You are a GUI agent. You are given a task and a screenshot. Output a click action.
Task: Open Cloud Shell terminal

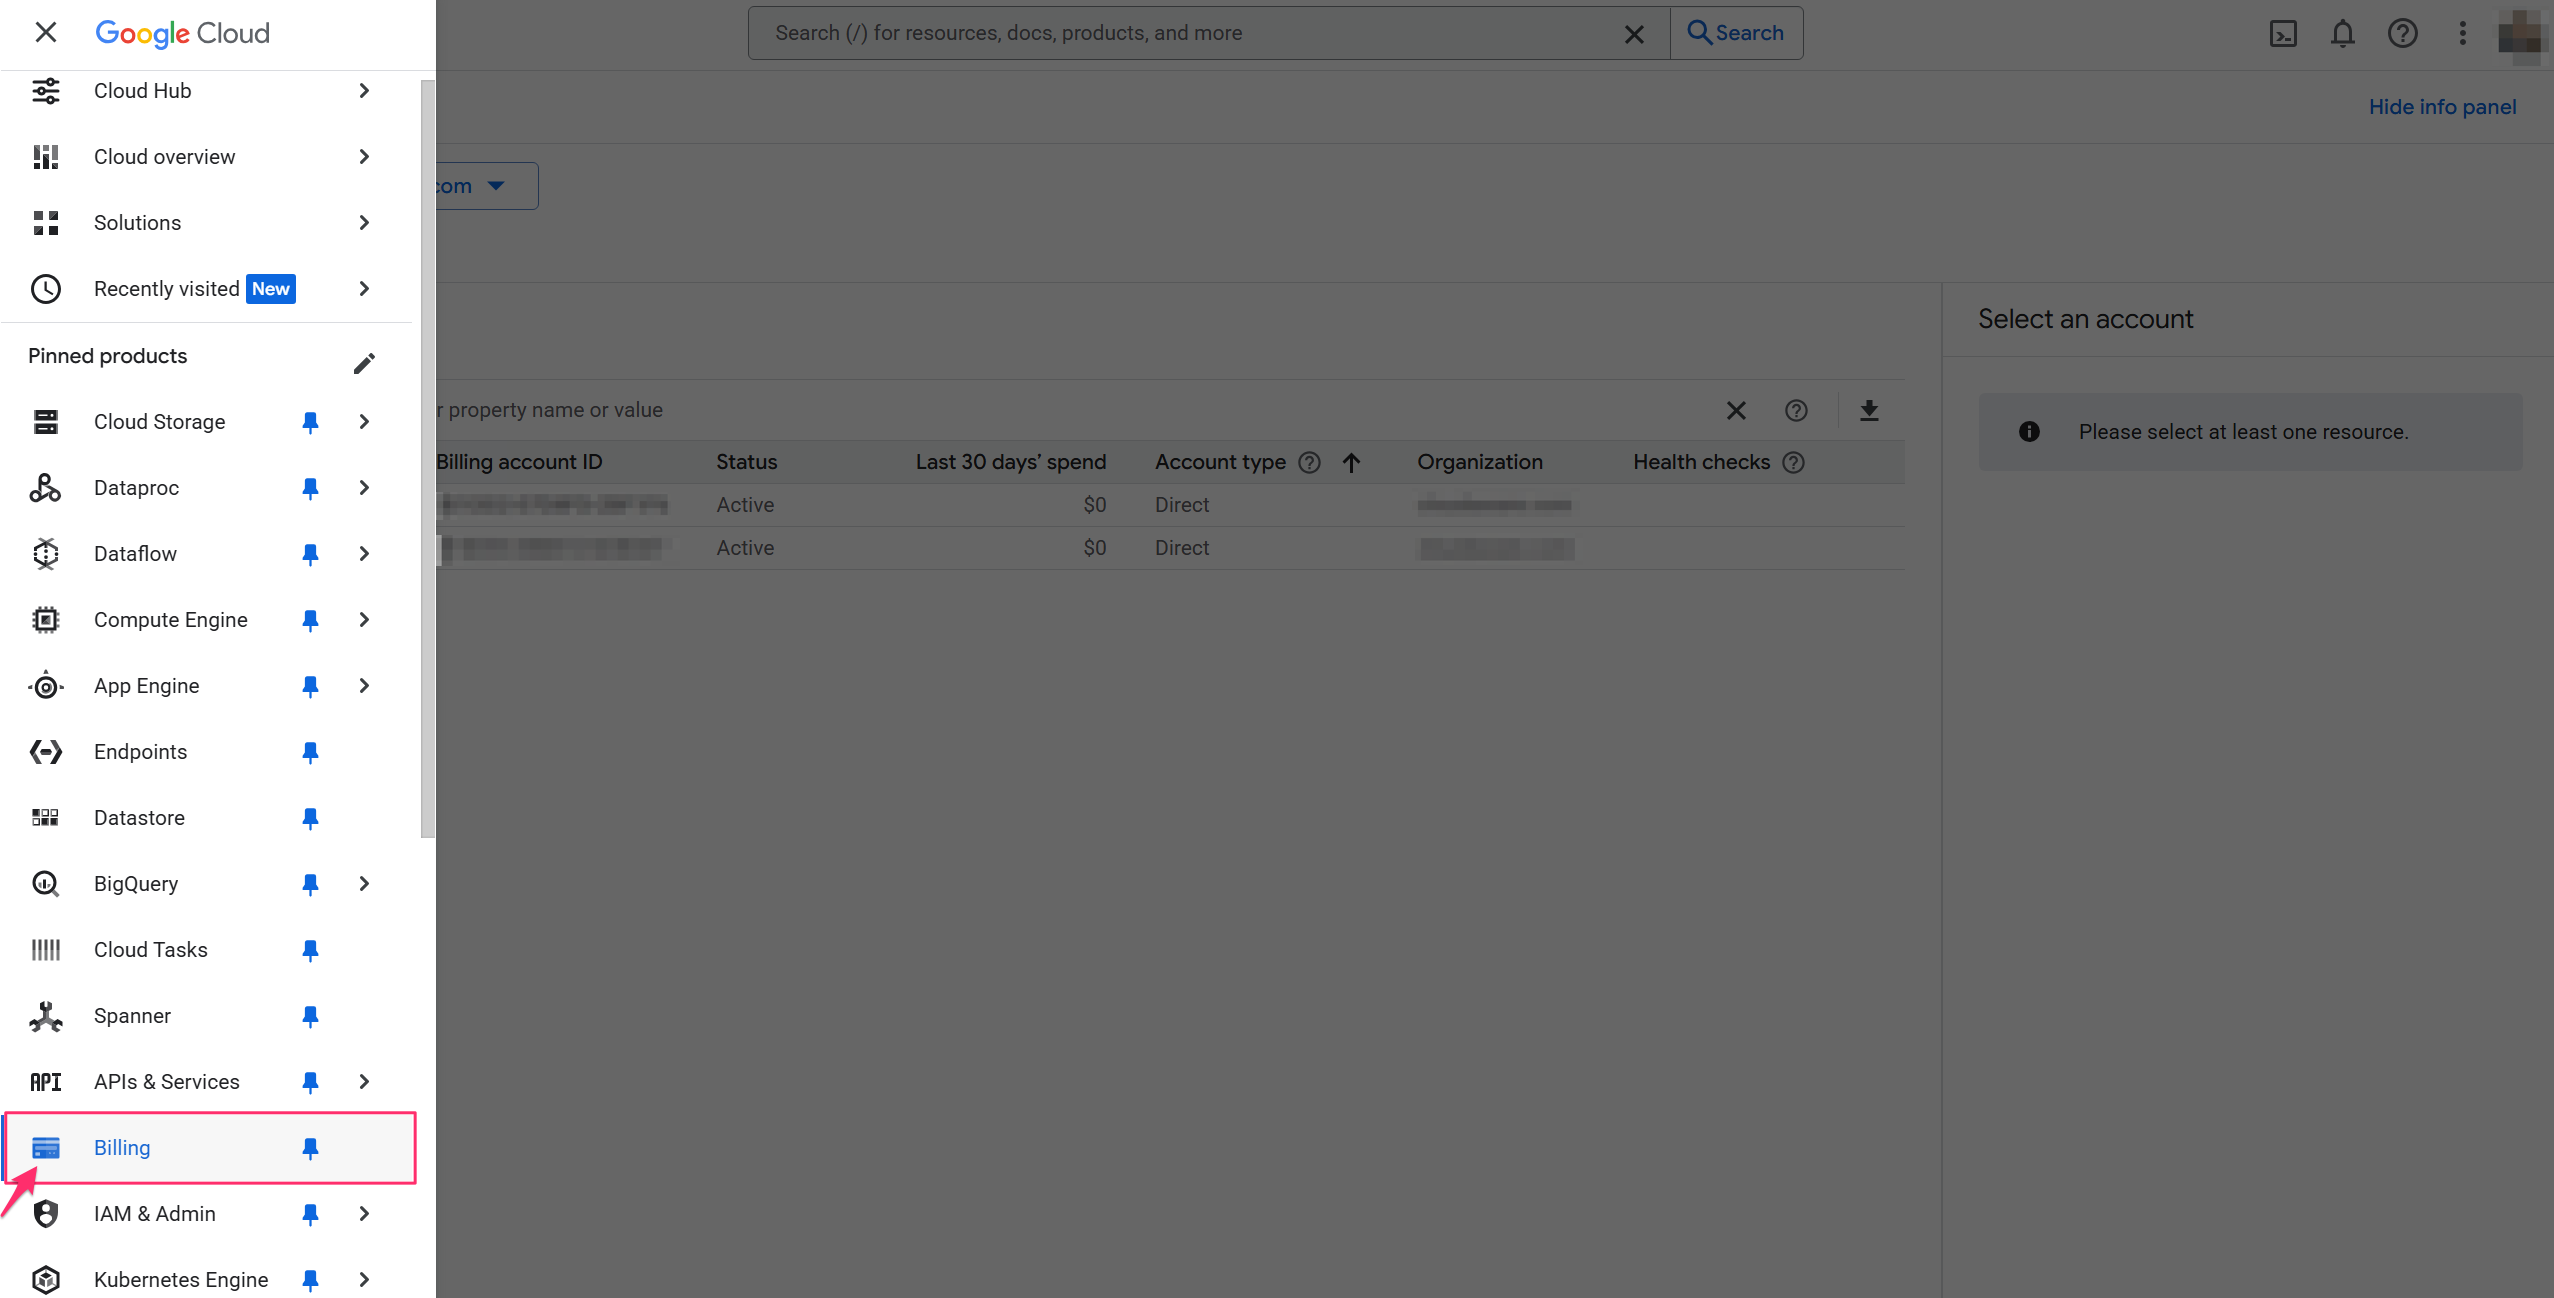tap(2283, 33)
